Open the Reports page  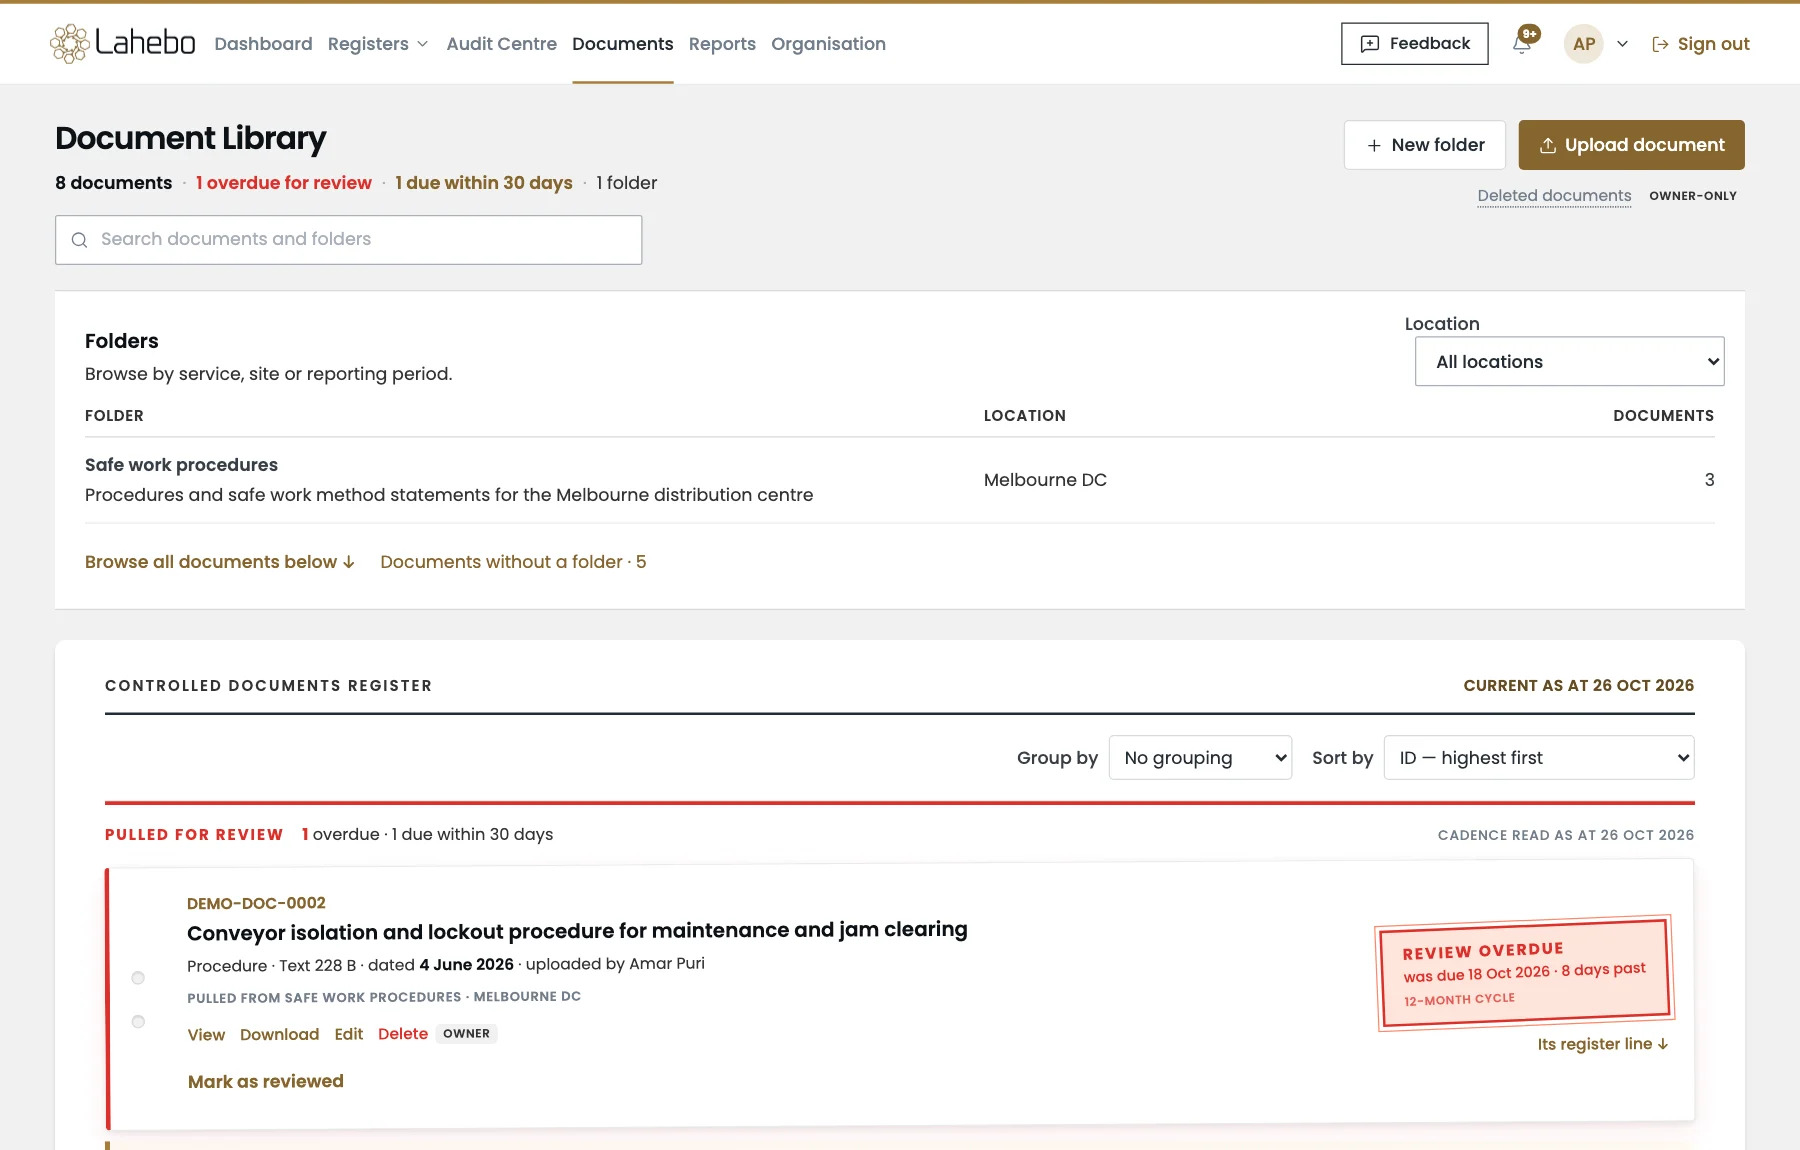[x=722, y=43]
